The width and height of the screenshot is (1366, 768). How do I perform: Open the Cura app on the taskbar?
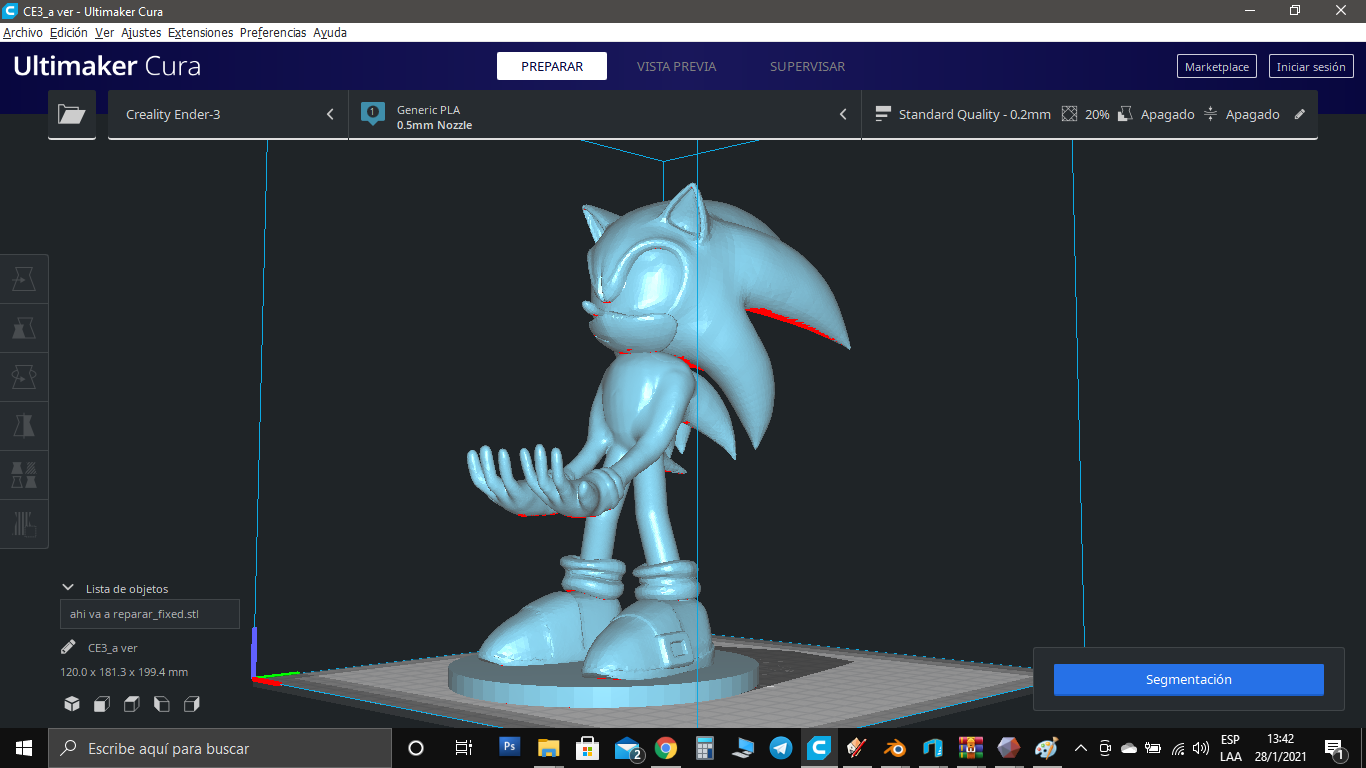[821, 747]
